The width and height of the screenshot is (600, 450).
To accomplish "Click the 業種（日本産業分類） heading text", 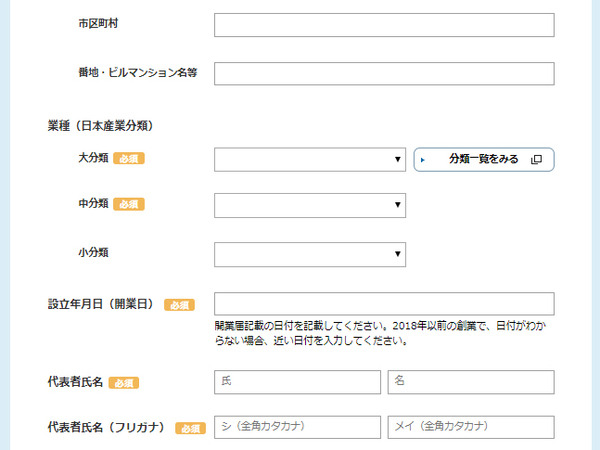I will pos(100,126).
